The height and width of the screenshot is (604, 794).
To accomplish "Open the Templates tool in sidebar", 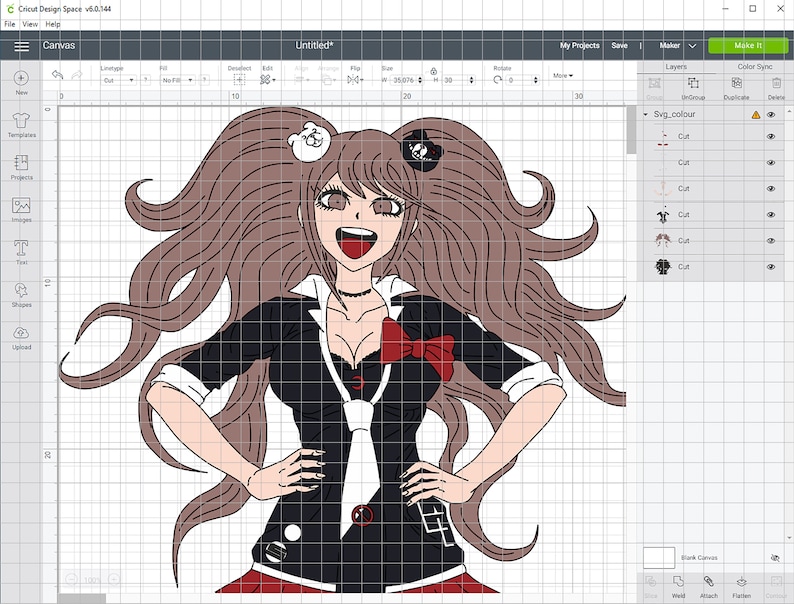I will [x=21, y=120].
